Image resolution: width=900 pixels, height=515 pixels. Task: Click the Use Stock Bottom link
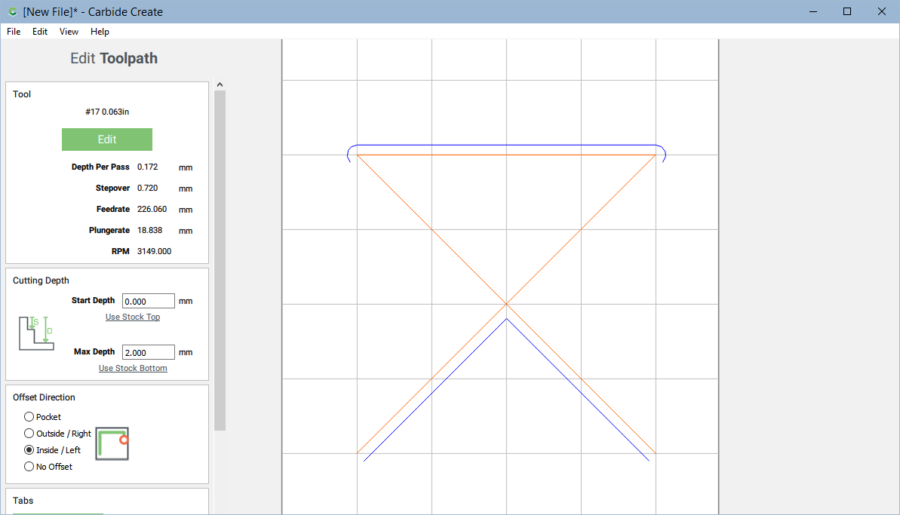click(x=133, y=368)
